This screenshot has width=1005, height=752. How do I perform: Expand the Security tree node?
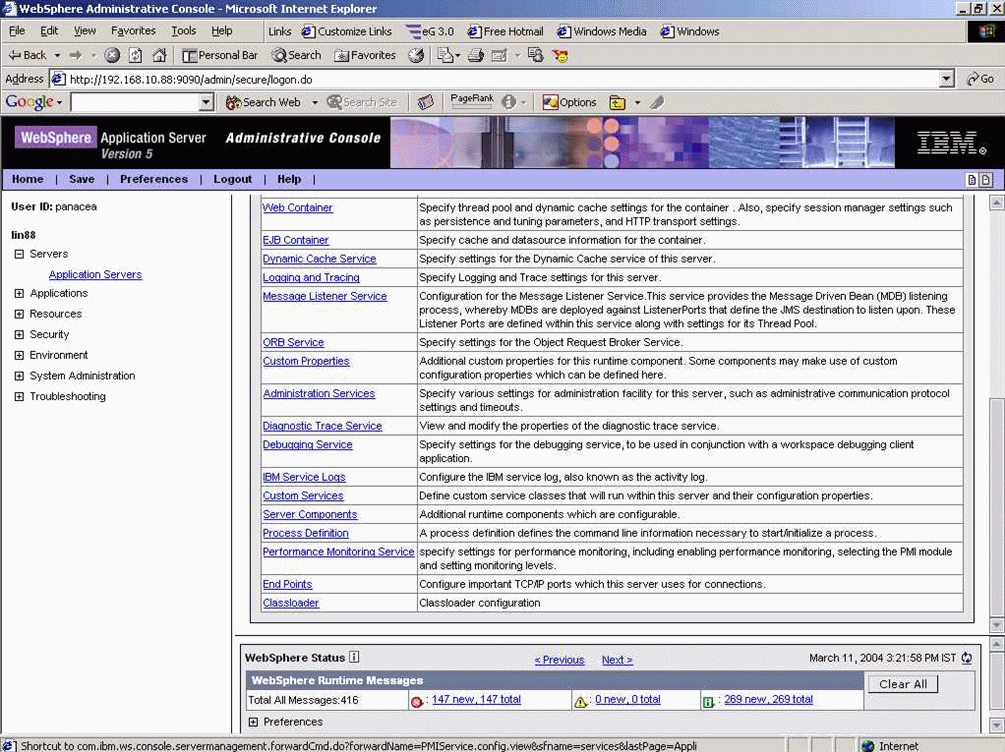pyautogui.click(x=19, y=335)
